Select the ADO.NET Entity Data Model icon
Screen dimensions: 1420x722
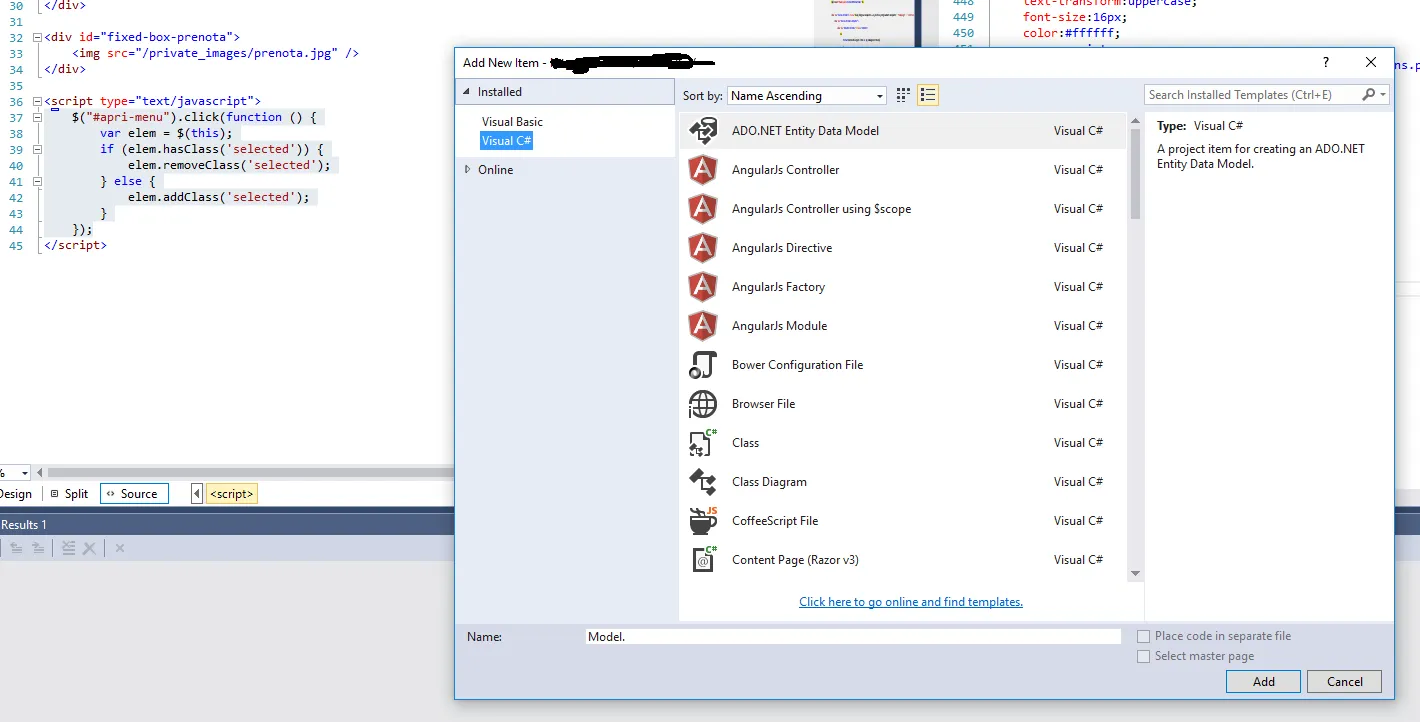pos(703,131)
